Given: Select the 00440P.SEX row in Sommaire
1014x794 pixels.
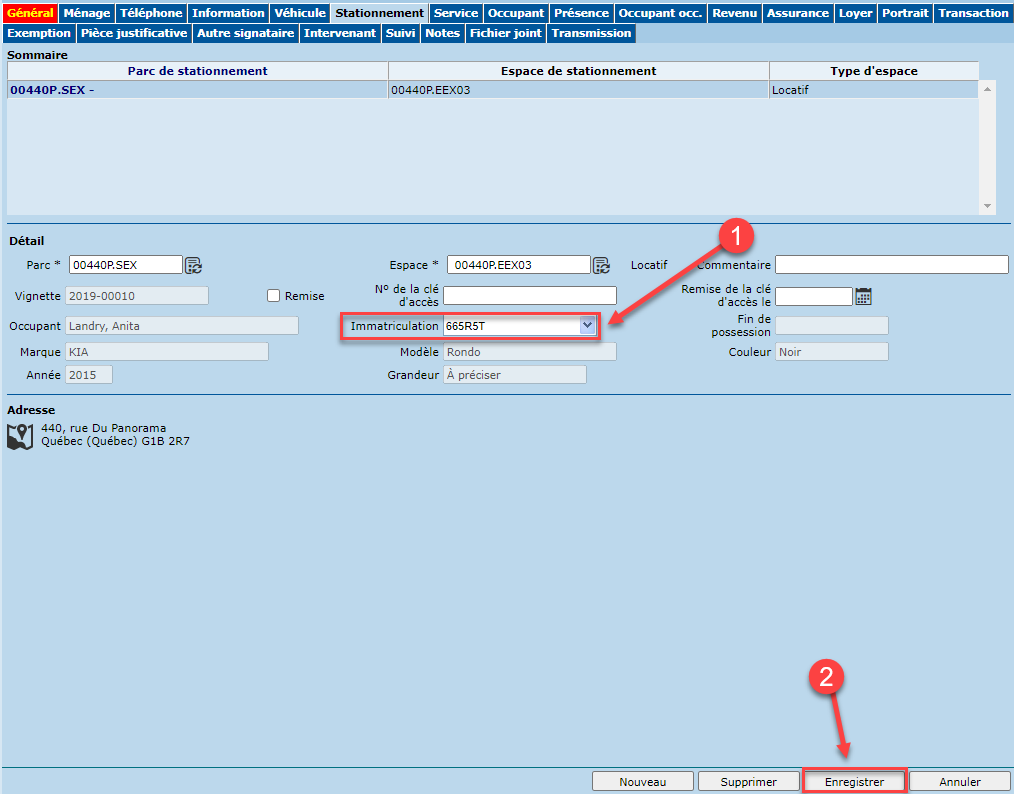Looking at the screenshot, I should coord(197,90).
